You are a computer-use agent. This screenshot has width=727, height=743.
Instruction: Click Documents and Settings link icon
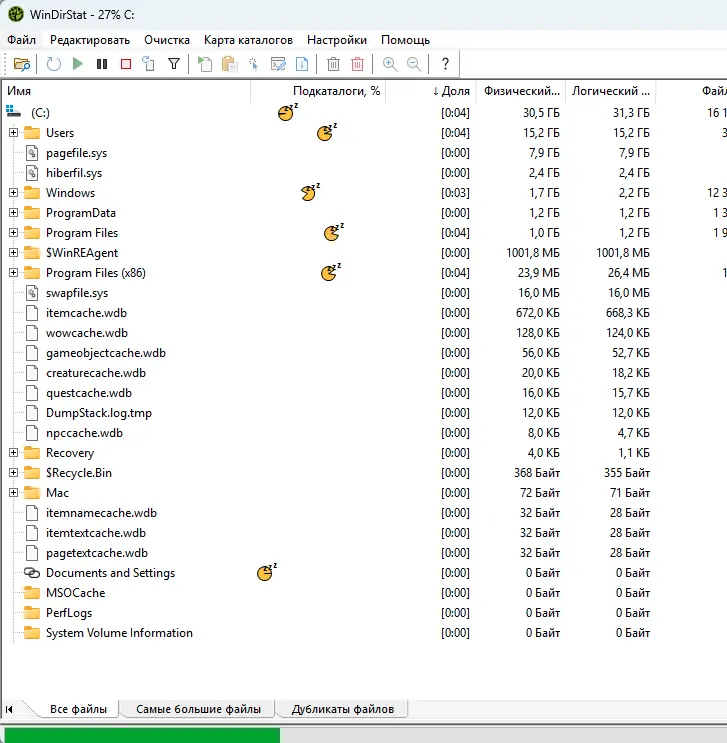[32, 572]
